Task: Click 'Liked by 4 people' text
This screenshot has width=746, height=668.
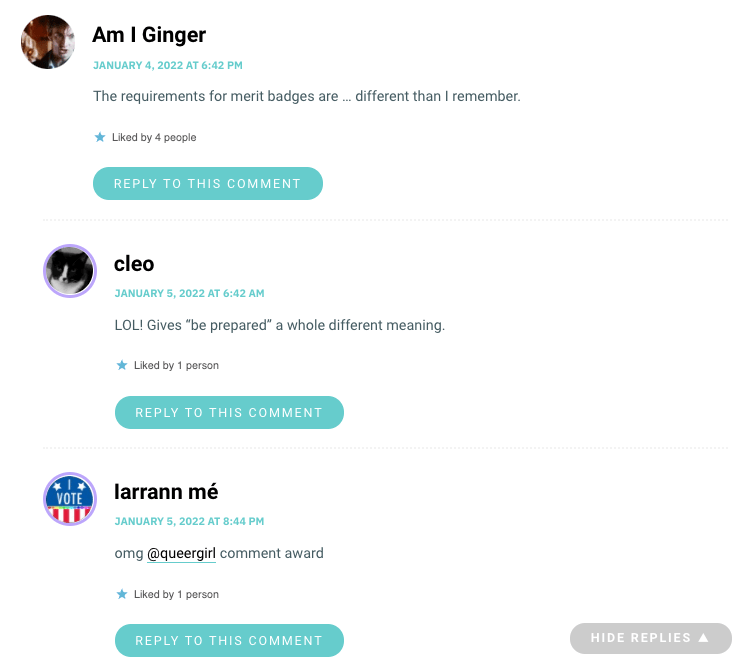Action: point(154,137)
